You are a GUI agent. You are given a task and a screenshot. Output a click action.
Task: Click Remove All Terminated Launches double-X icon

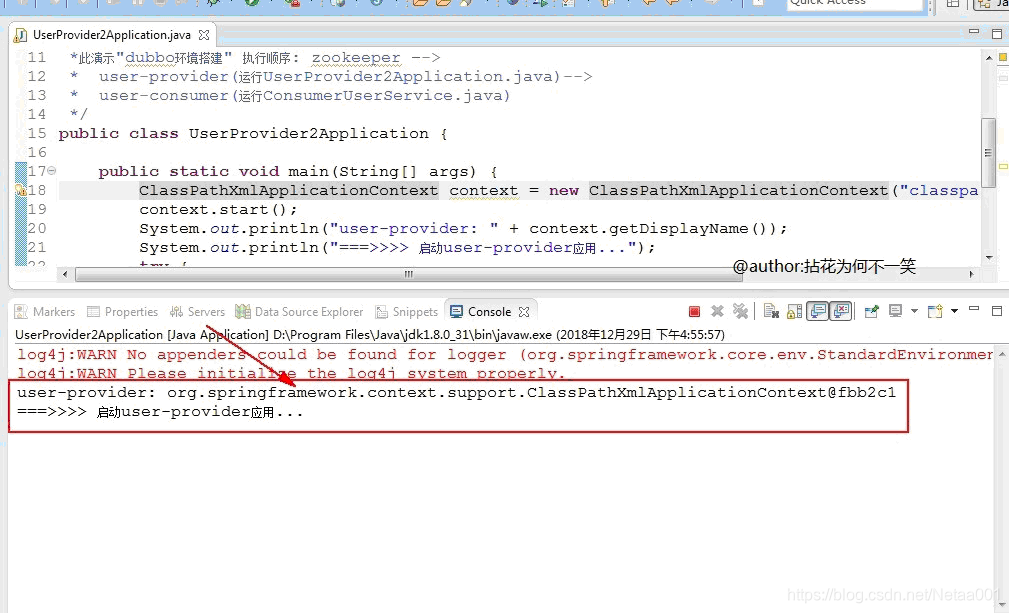click(x=741, y=312)
